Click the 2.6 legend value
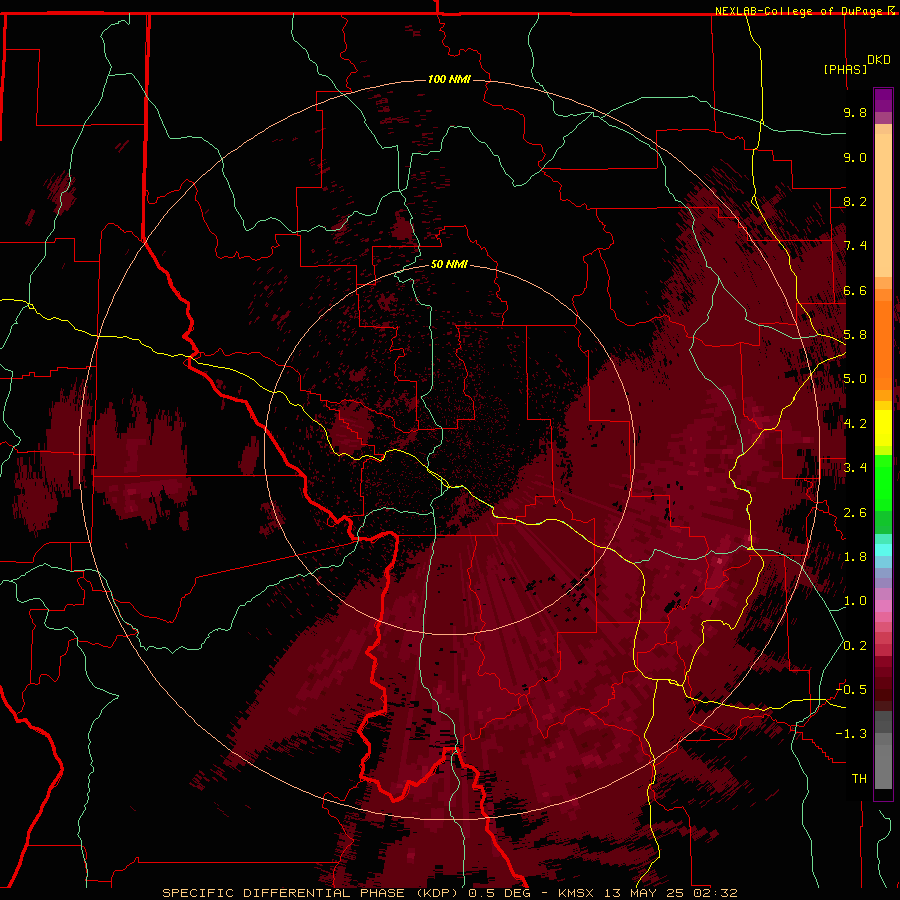This screenshot has width=900, height=900. click(855, 513)
